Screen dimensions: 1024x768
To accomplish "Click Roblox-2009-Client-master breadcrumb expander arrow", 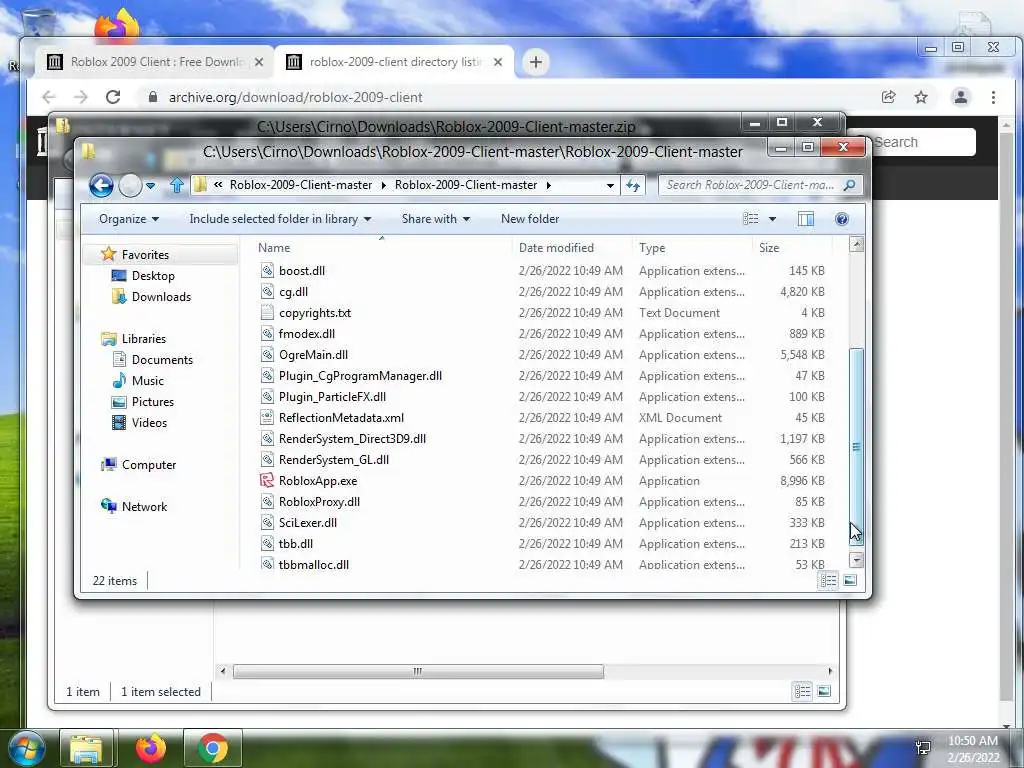I will coord(549,185).
